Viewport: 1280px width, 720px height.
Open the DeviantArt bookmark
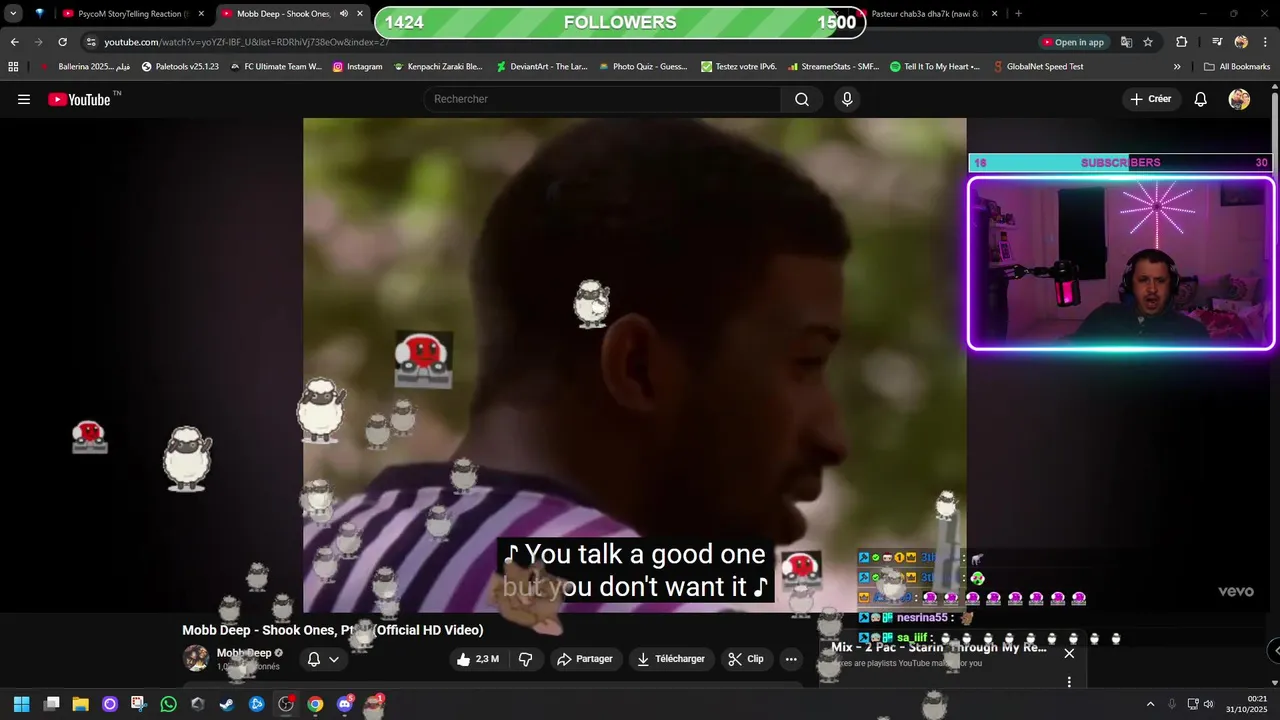click(541, 67)
